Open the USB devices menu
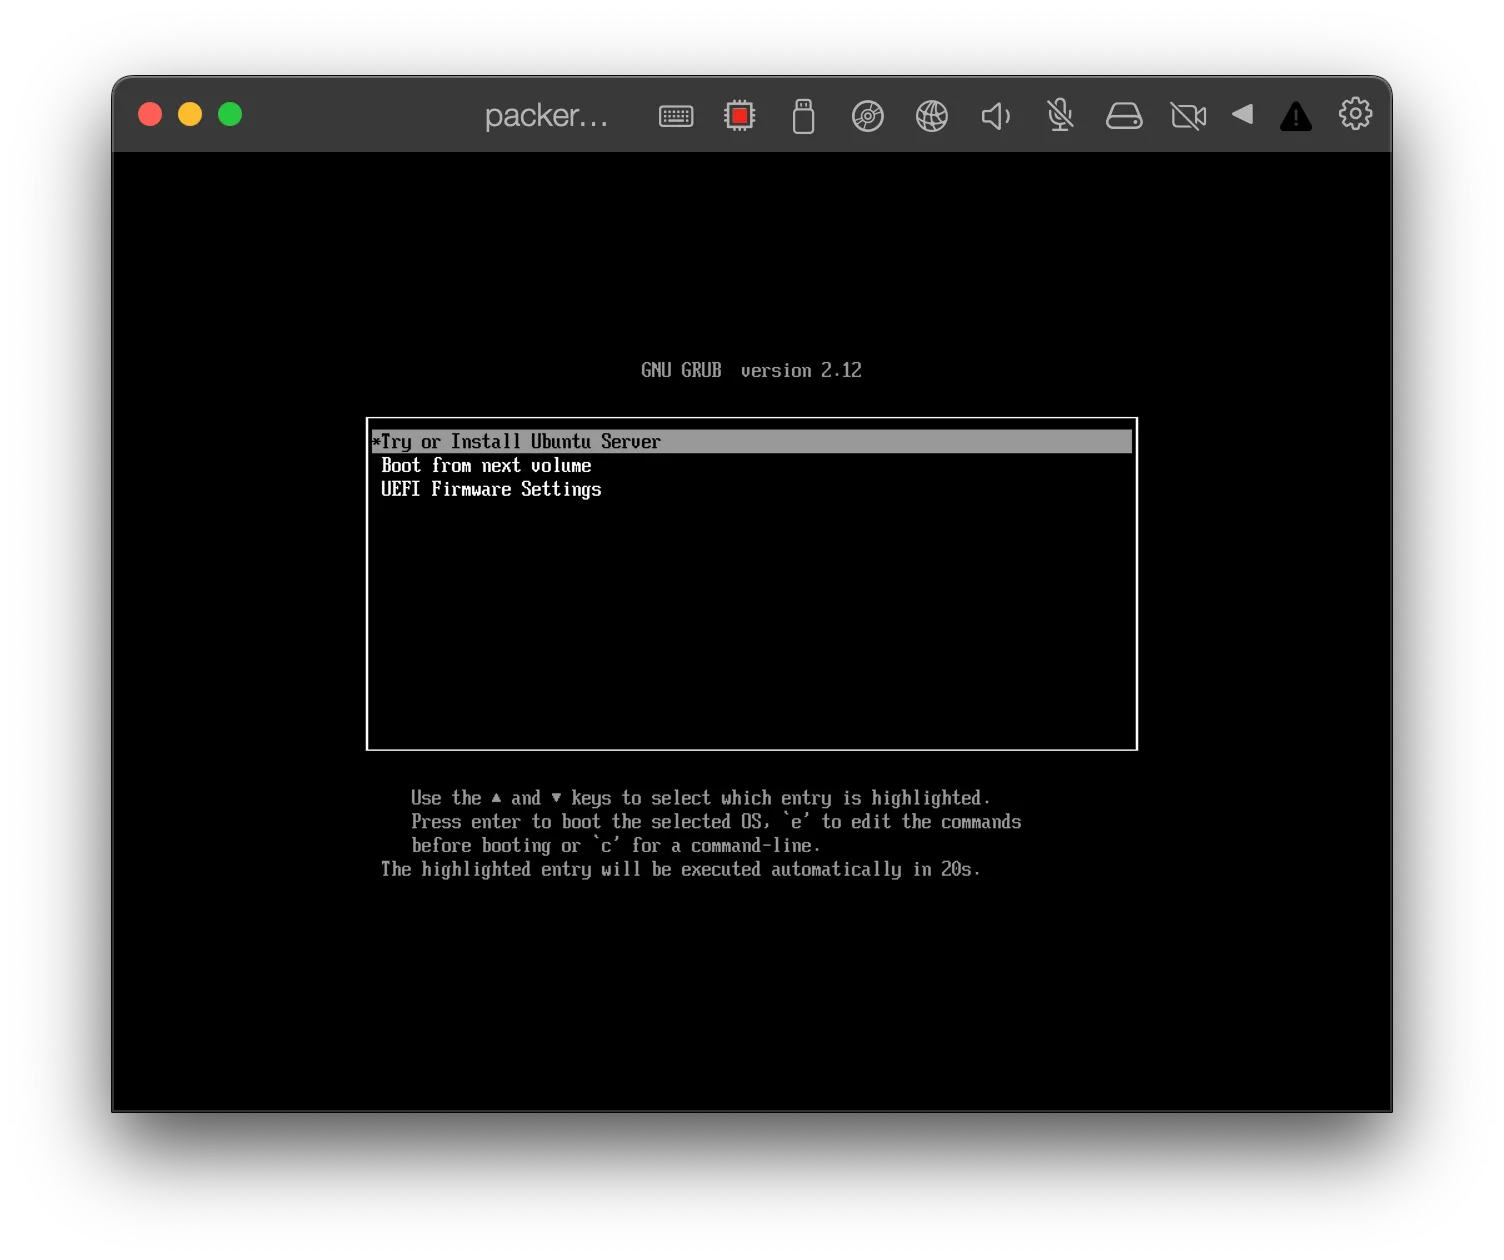 click(x=803, y=115)
